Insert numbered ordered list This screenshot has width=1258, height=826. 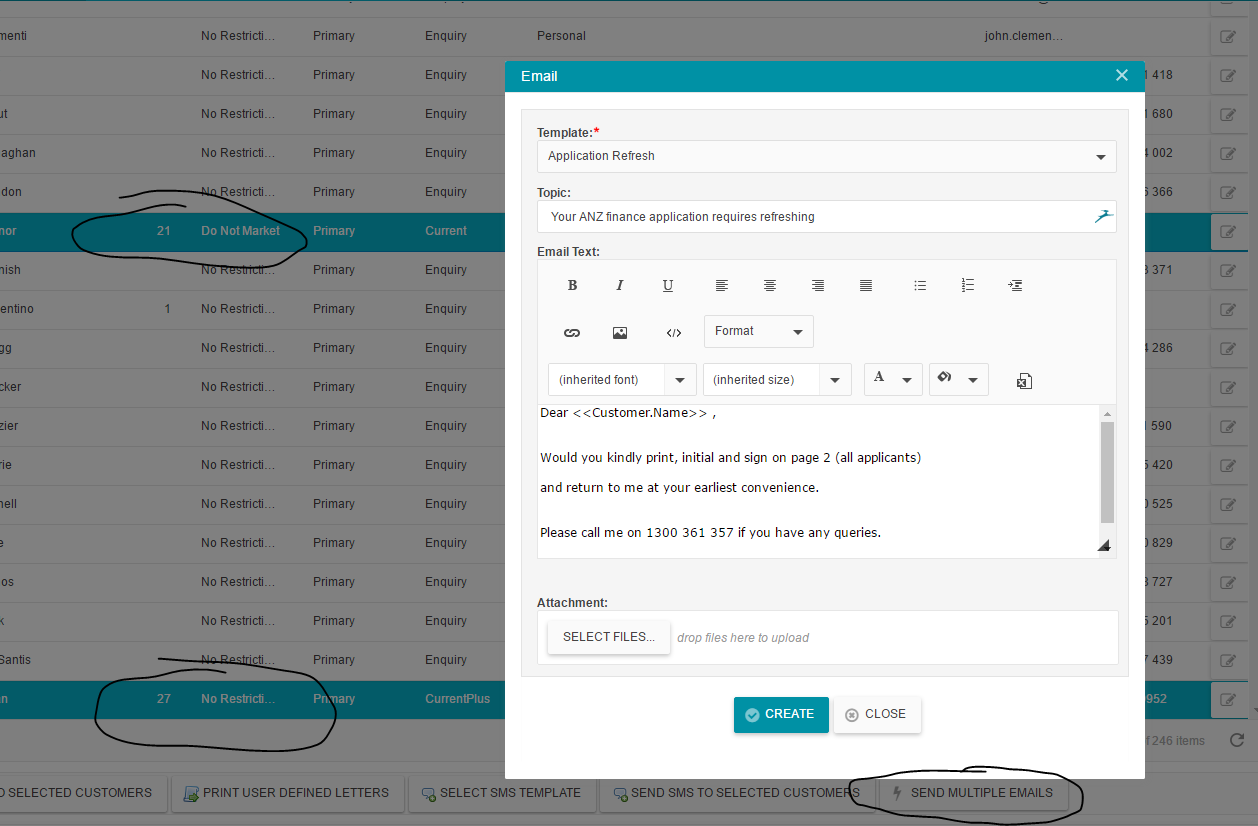point(968,286)
